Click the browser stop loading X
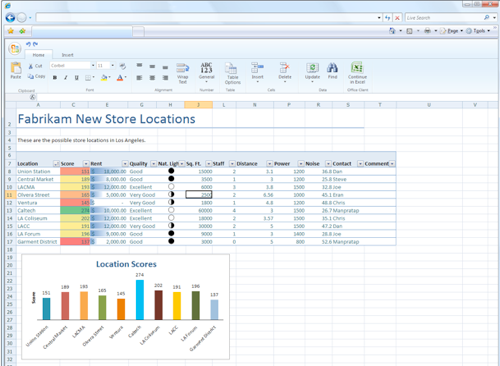This screenshot has height=366, width=500. [x=397, y=18]
